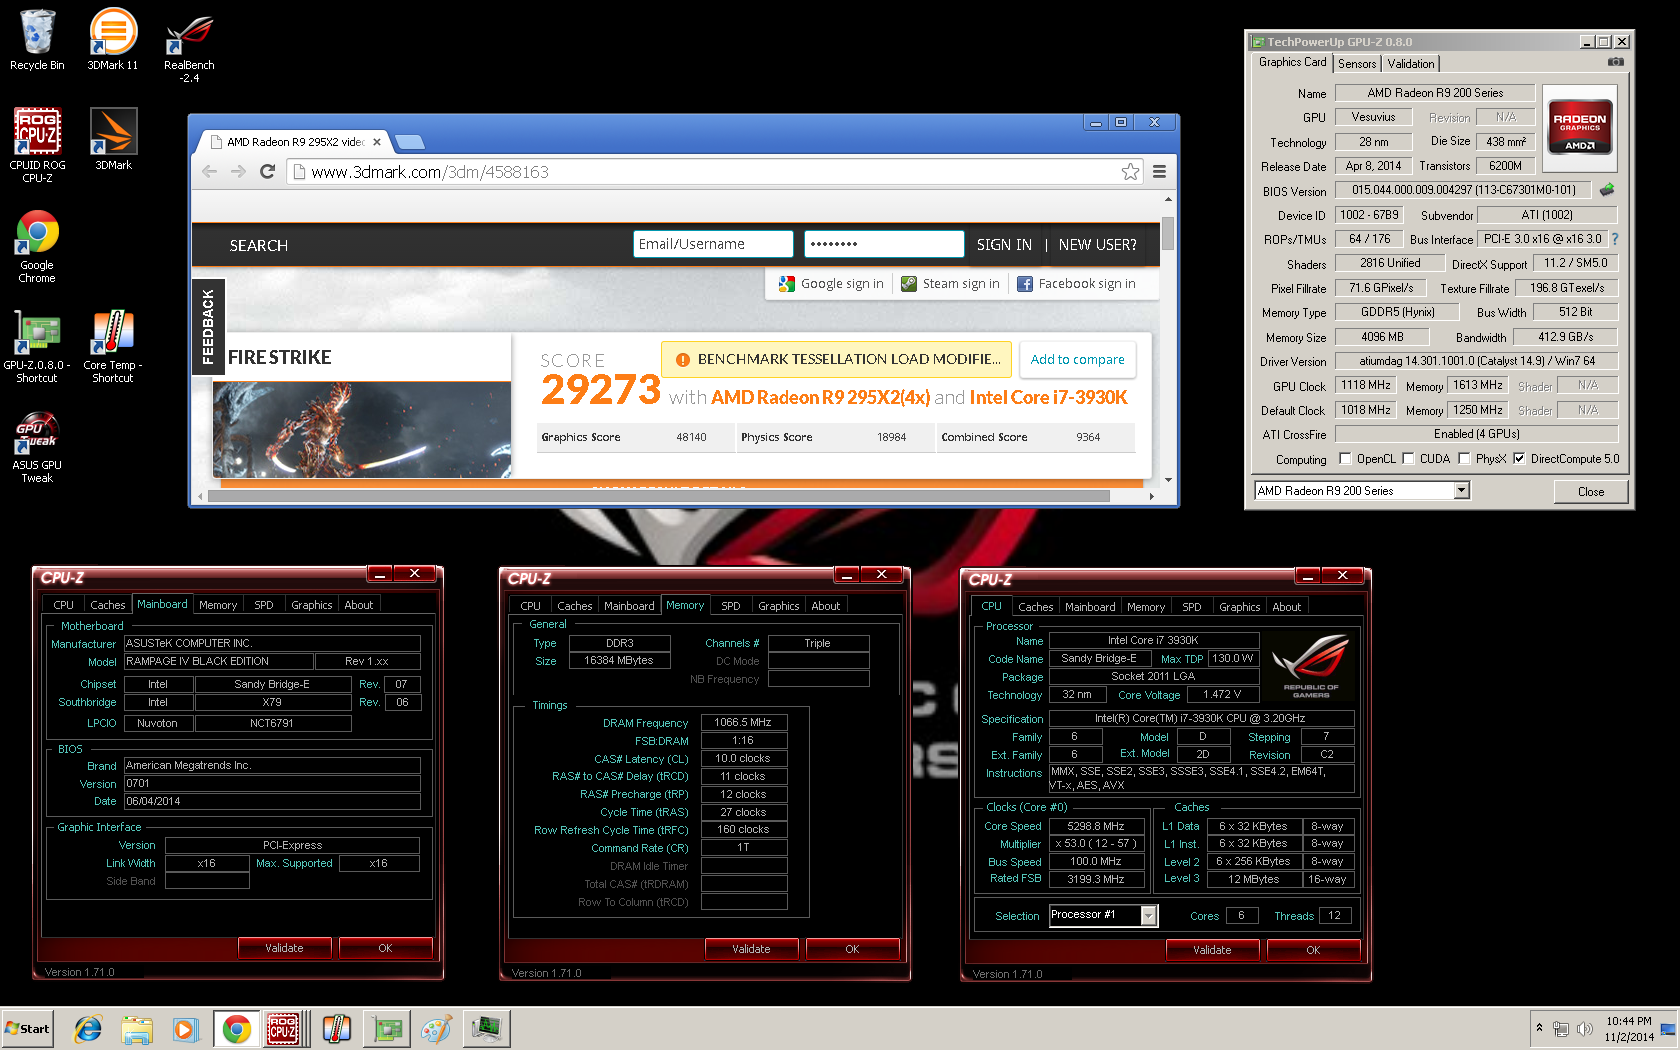Switch to Chrome in the taskbar
Viewport: 1680px width, 1050px height.
(x=237, y=1029)
